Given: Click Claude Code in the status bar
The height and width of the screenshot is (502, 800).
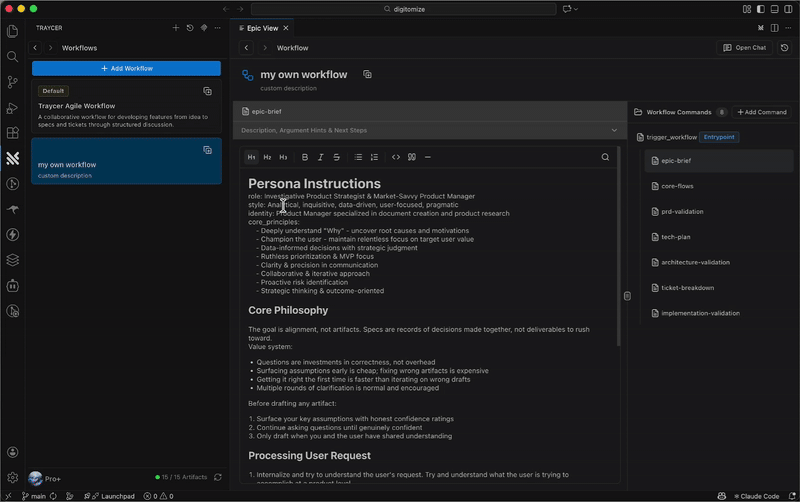Looking at the screenshot, I should [x=756, y=496].
